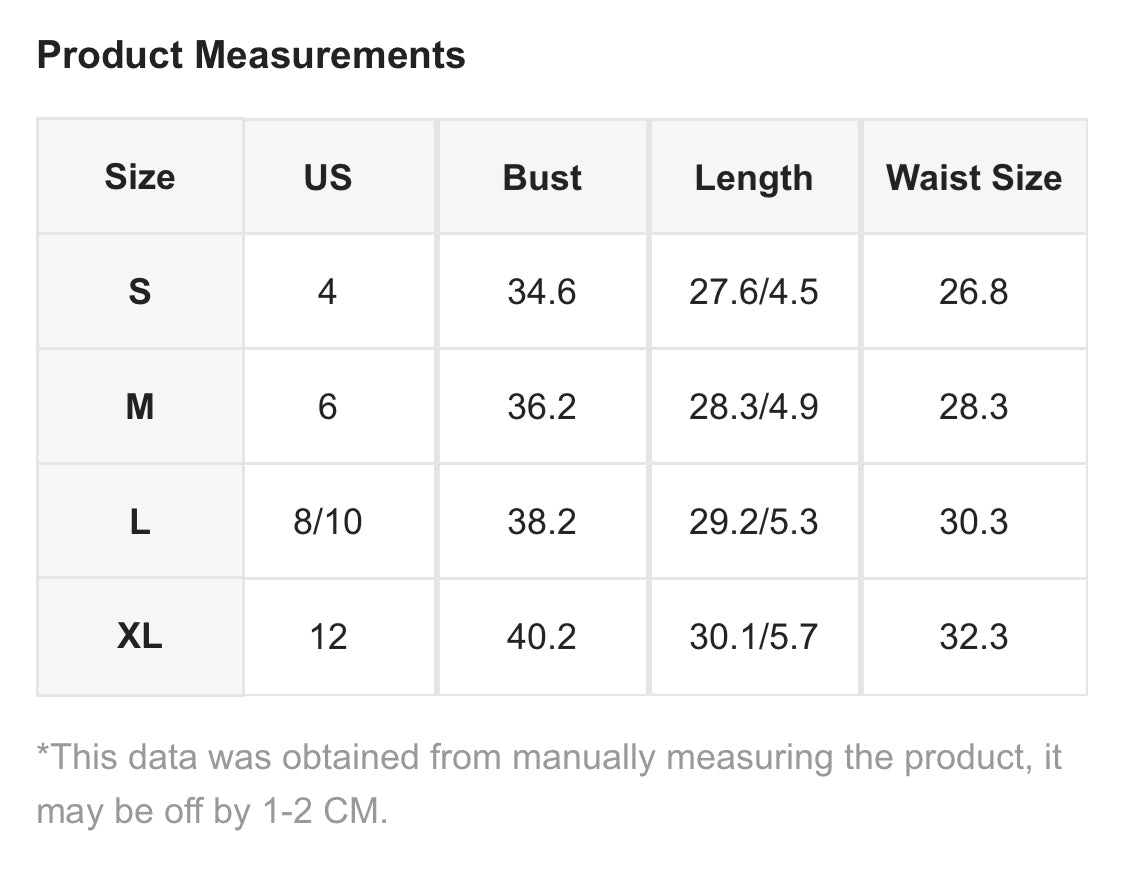The height and width of the screenshot is (883, 1125).
Task: Select the waist value 26.8
Action: pos(974,292)
